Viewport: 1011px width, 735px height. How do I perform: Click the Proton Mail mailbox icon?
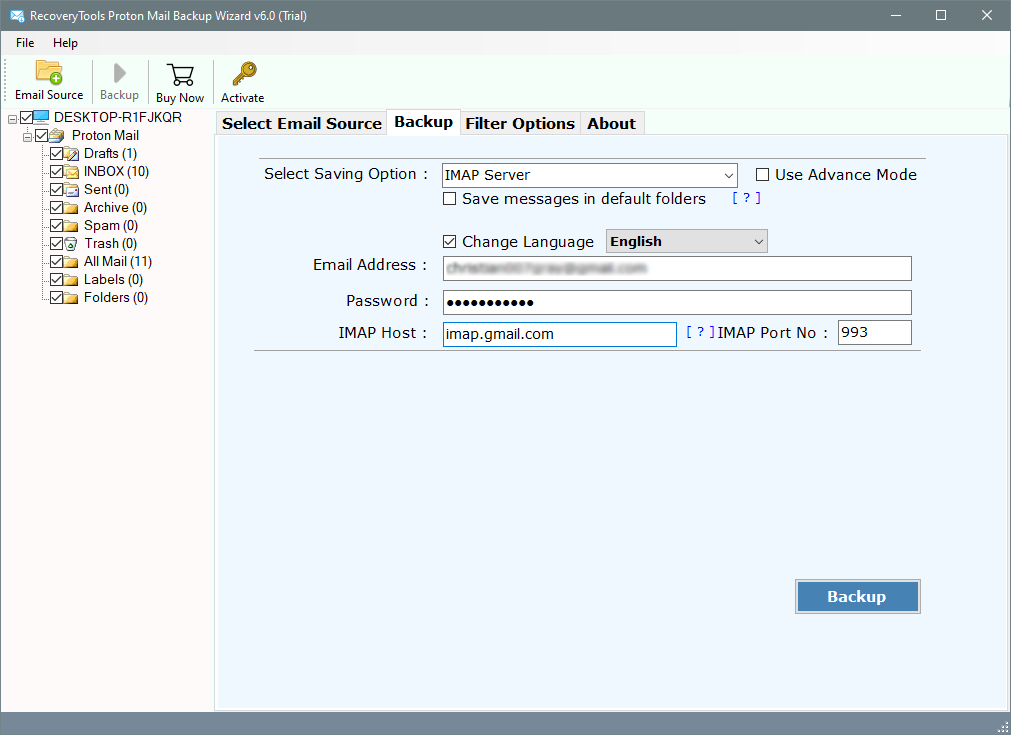pos(57,135)
